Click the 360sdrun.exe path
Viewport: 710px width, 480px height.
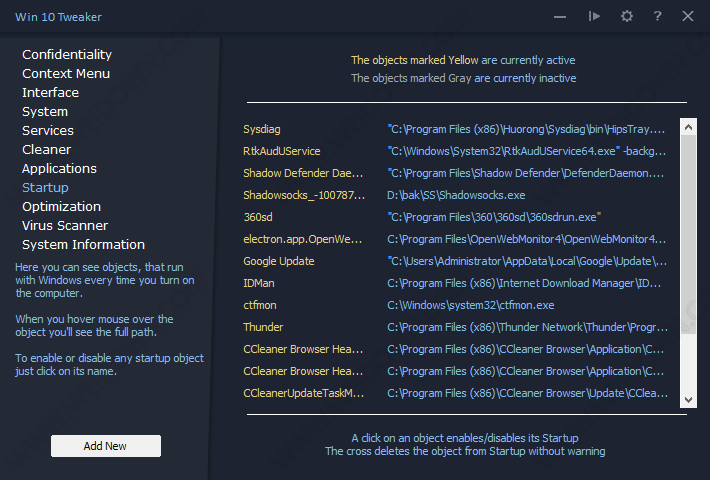[x=494, y=217]
